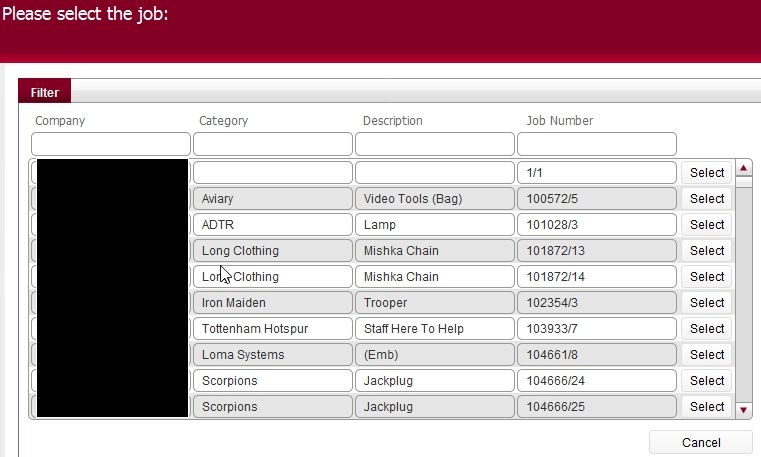761x457 pixels.
Task: Select Scorpions job 104666/25
Action: [x=706, y=407]
